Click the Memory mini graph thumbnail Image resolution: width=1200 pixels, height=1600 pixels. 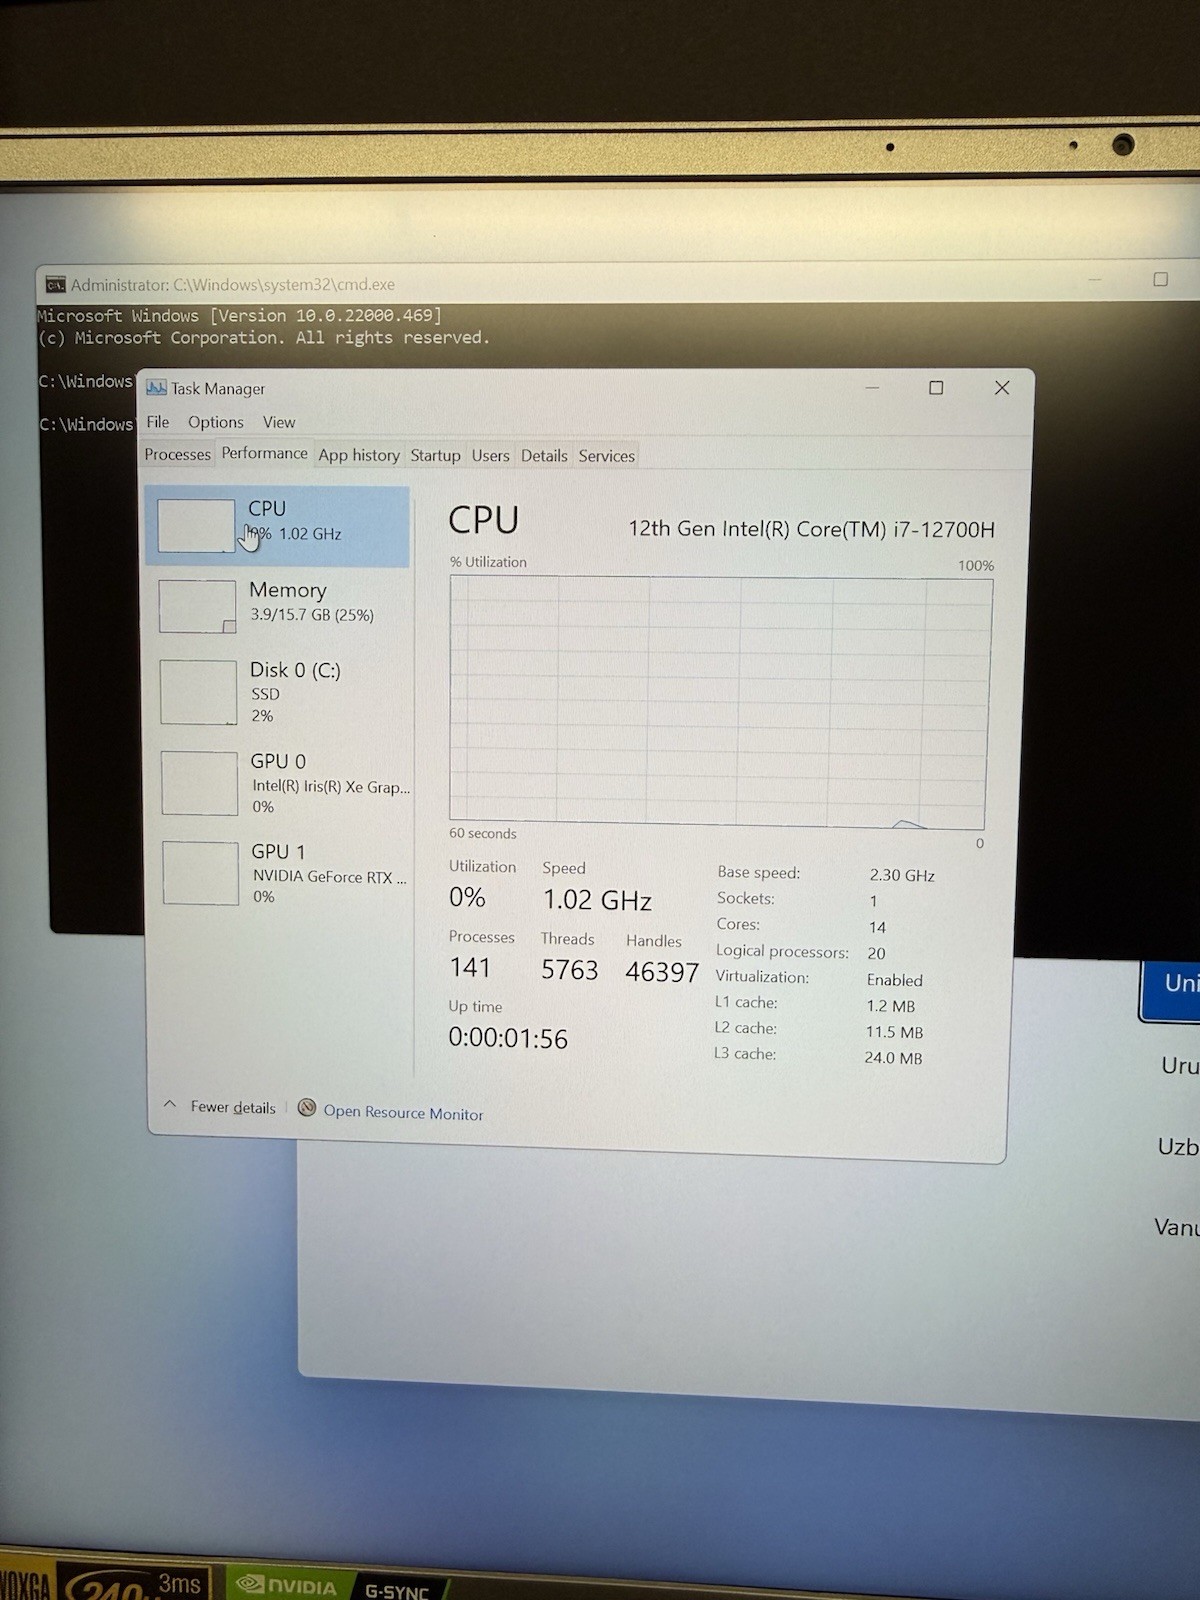(x=198, y=606)
